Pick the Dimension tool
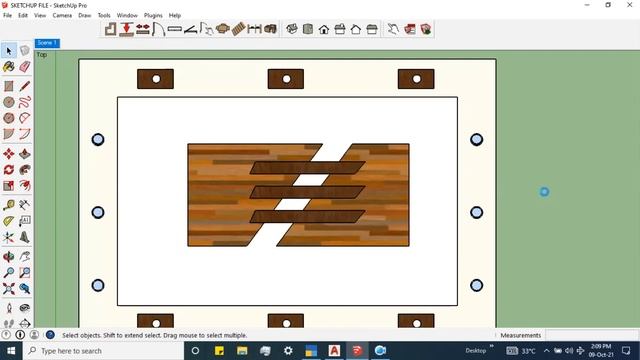 tap(24, 205)
